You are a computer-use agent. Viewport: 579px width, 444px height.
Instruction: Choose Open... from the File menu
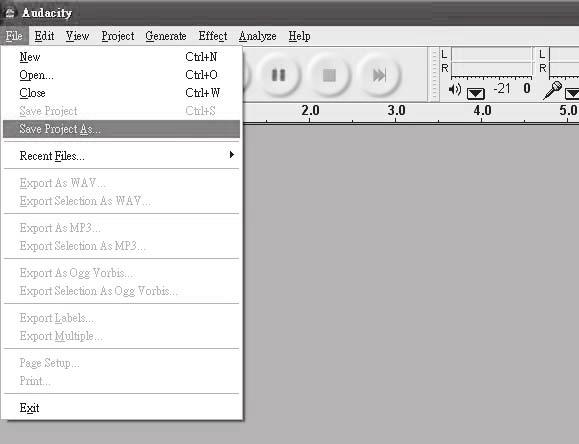pyautogui.click(x=121, y=75)
